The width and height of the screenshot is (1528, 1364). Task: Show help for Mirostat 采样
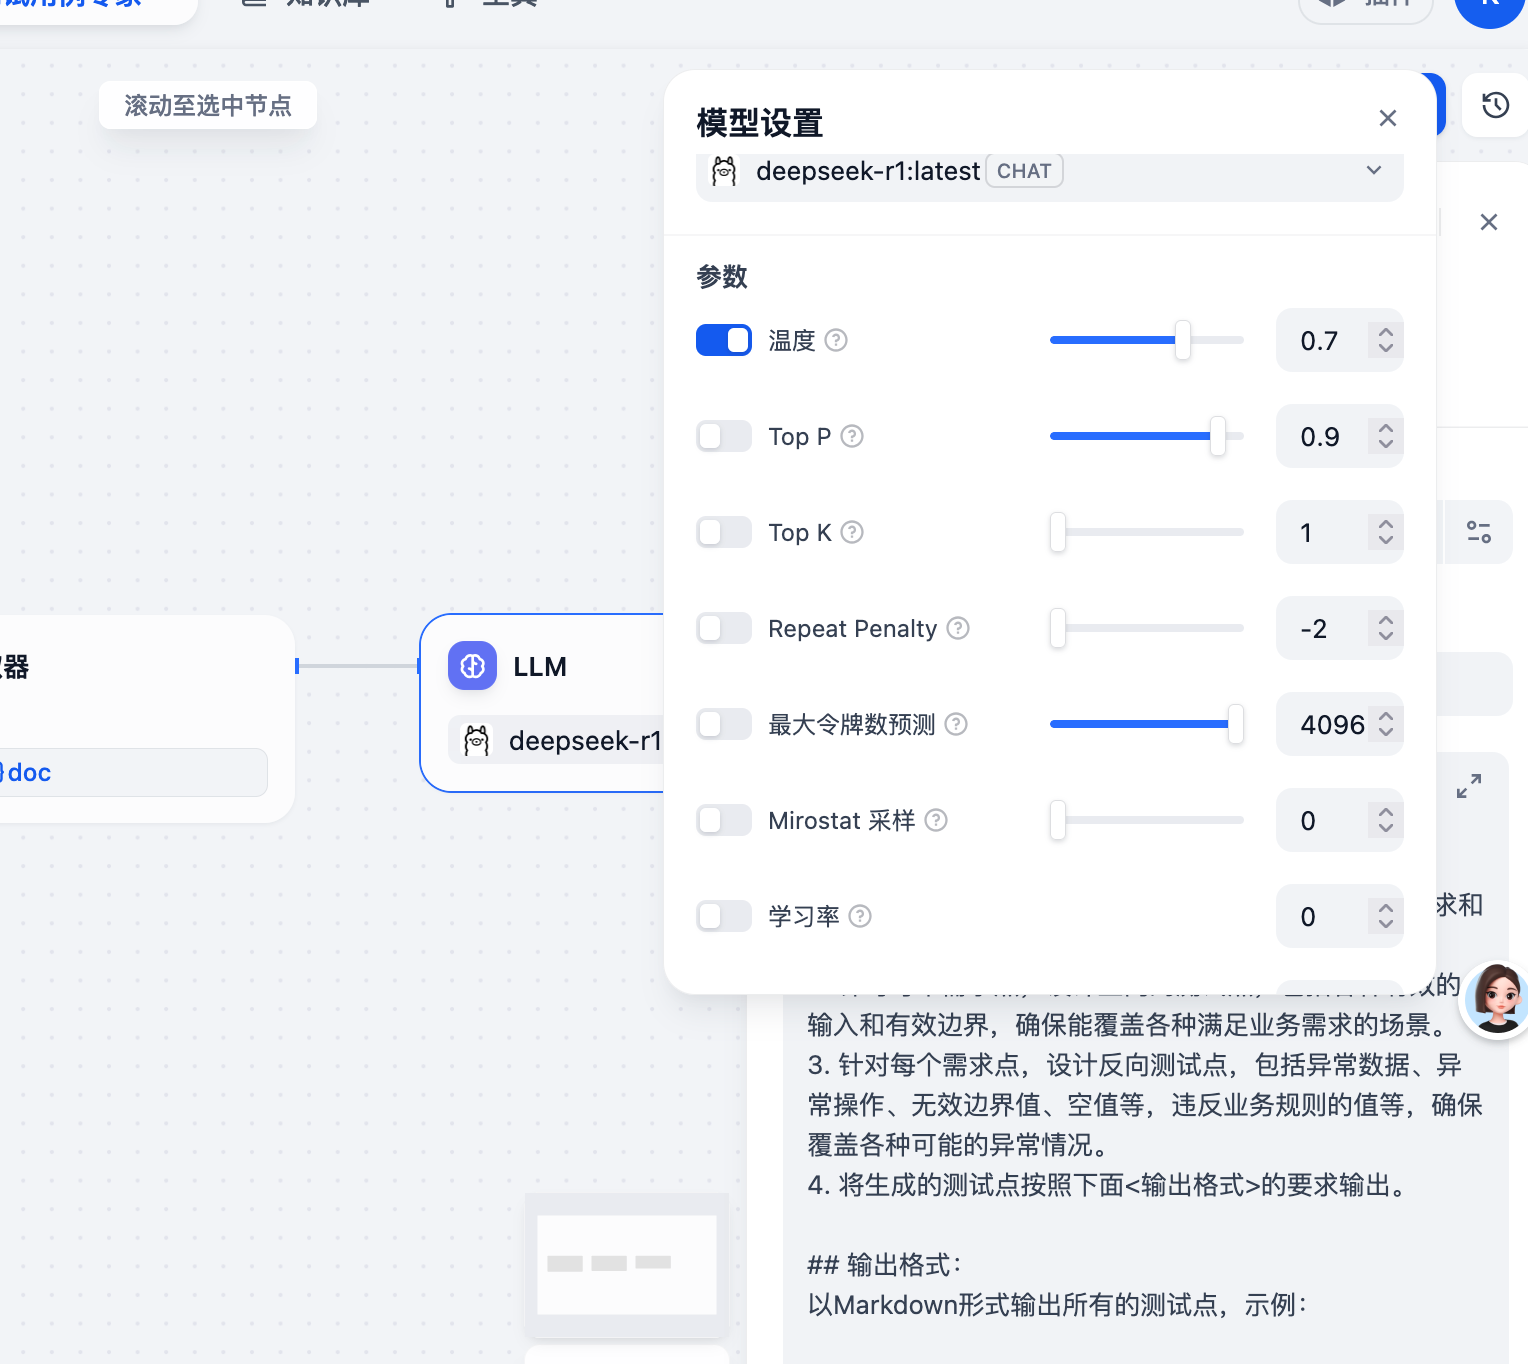936,820
